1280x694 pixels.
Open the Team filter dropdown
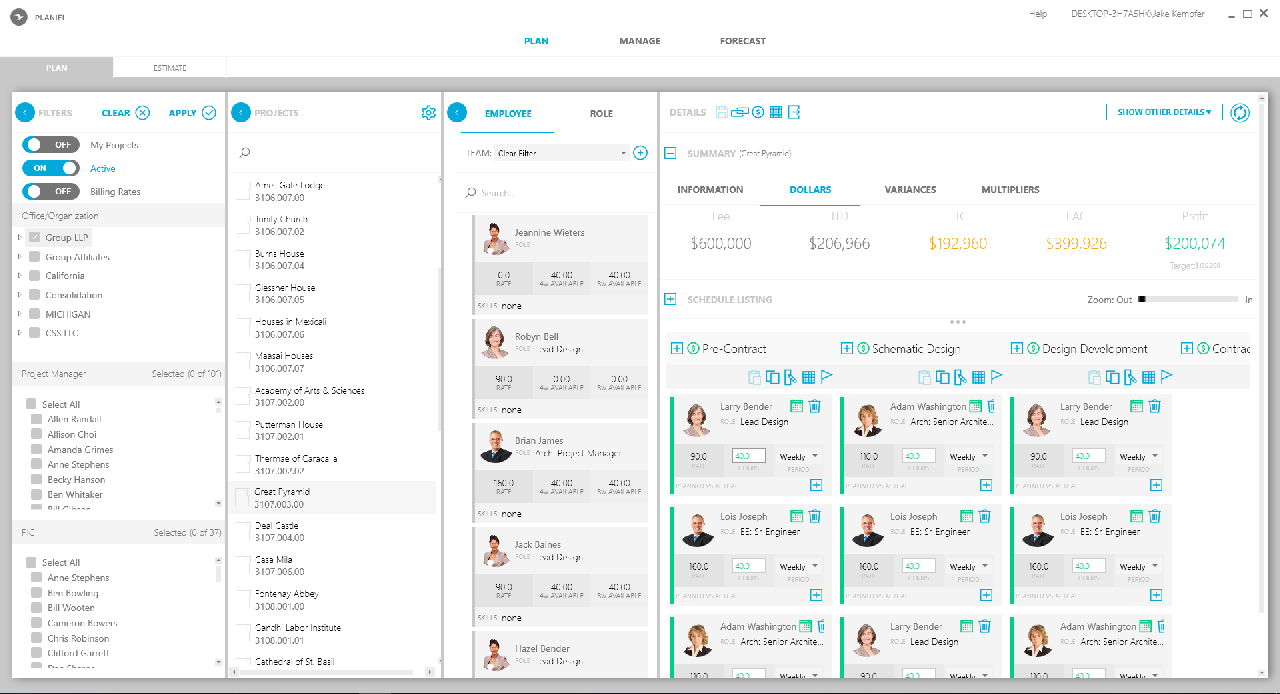561,153
